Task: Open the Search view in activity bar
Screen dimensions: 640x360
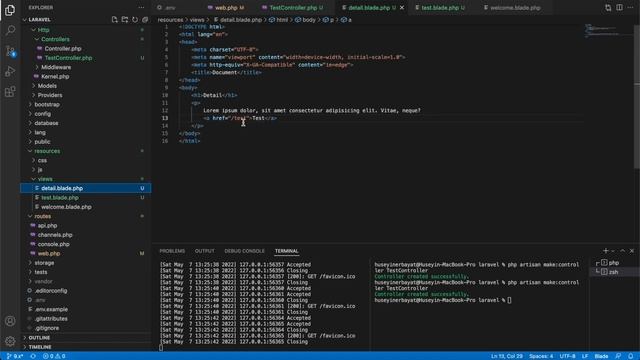Action: coord(10,30)
